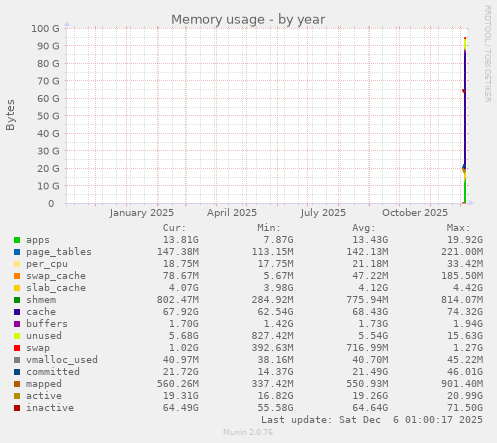
Task: Click the stacked data spike in the graph
Action: pyautogui.click(x=464, y=120)
